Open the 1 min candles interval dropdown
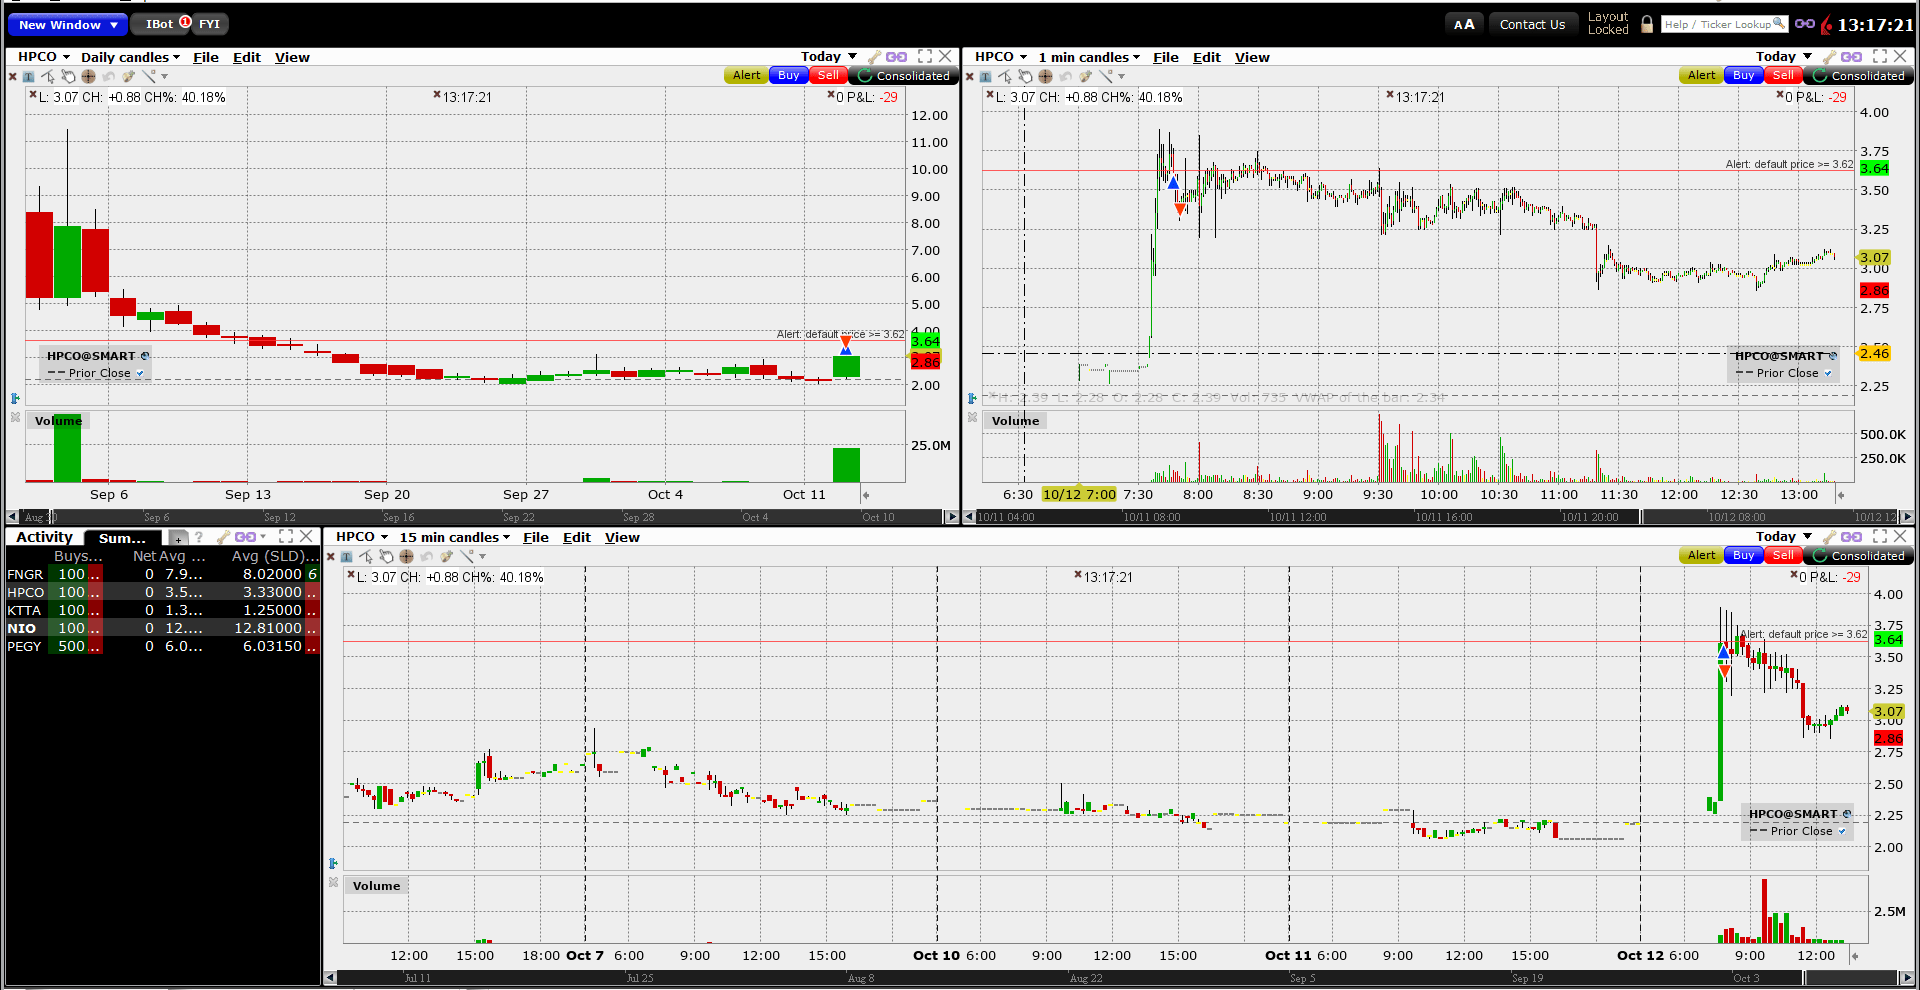The image size is (1920, 990). [1089, 57]
